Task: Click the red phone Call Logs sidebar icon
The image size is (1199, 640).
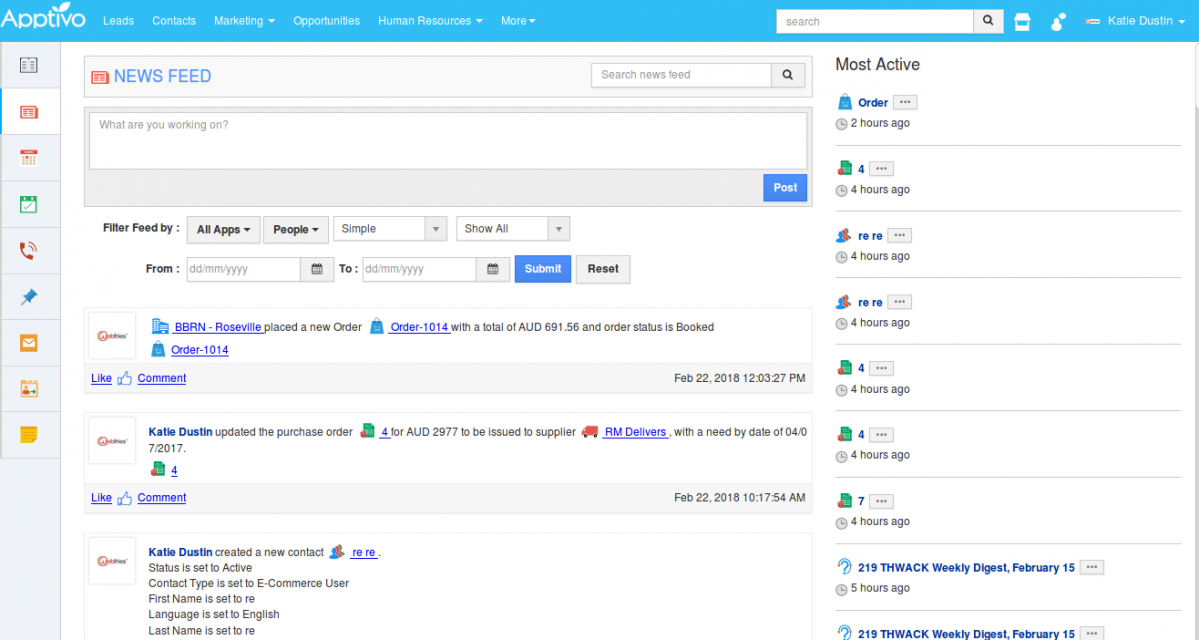Action: tap(29, 251)
